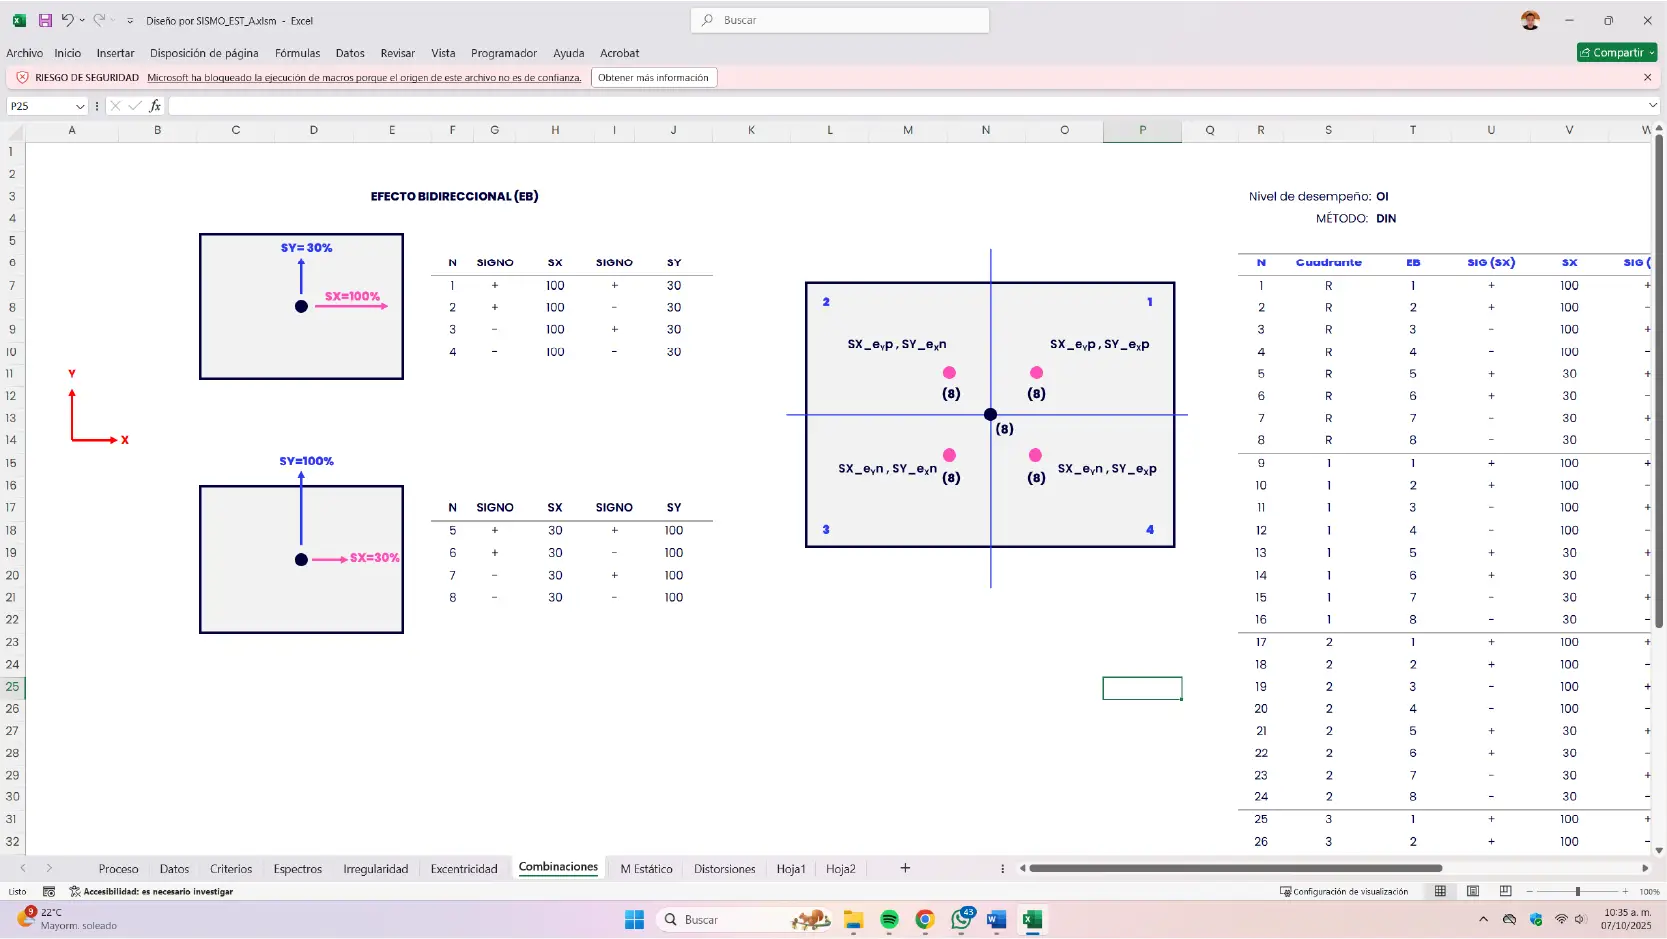The image size is (1667, 939).
Task: Open the Programador ribbon tab
Action: 504,53
